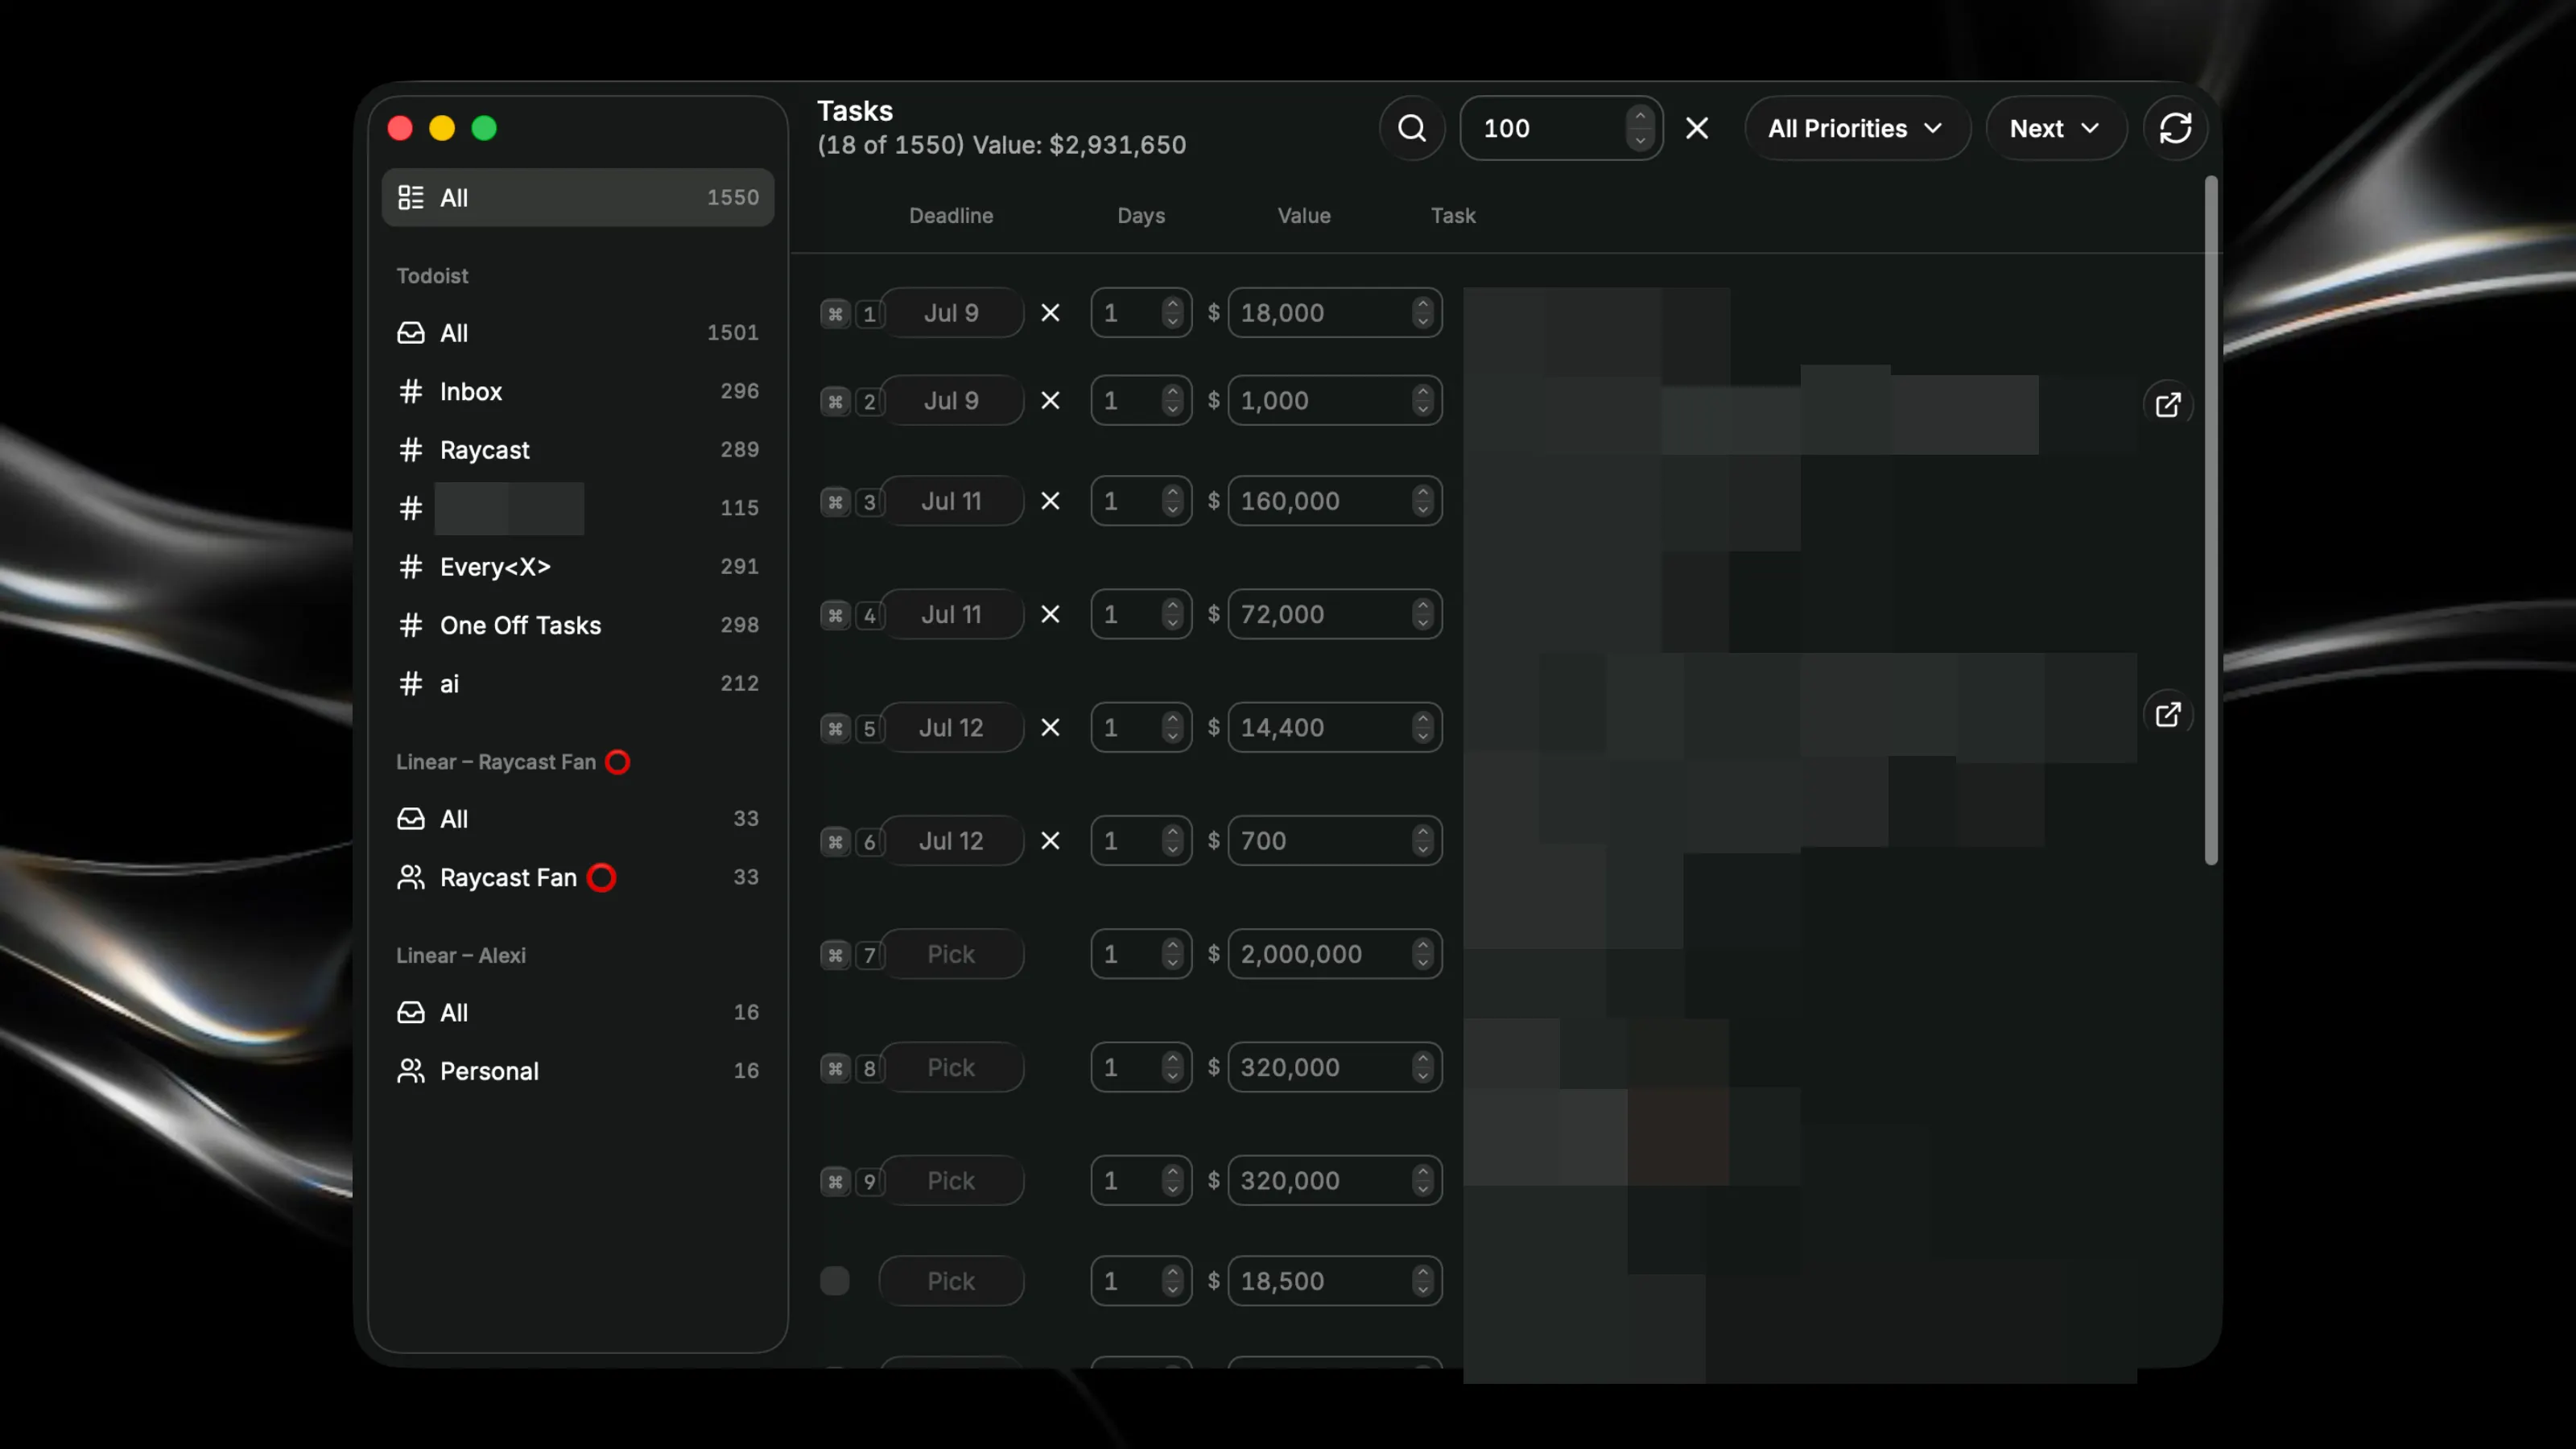Adjust value stepper on the 160,000 field
This screenshot has height=1449, width=2576.
tap(1422, 501)
